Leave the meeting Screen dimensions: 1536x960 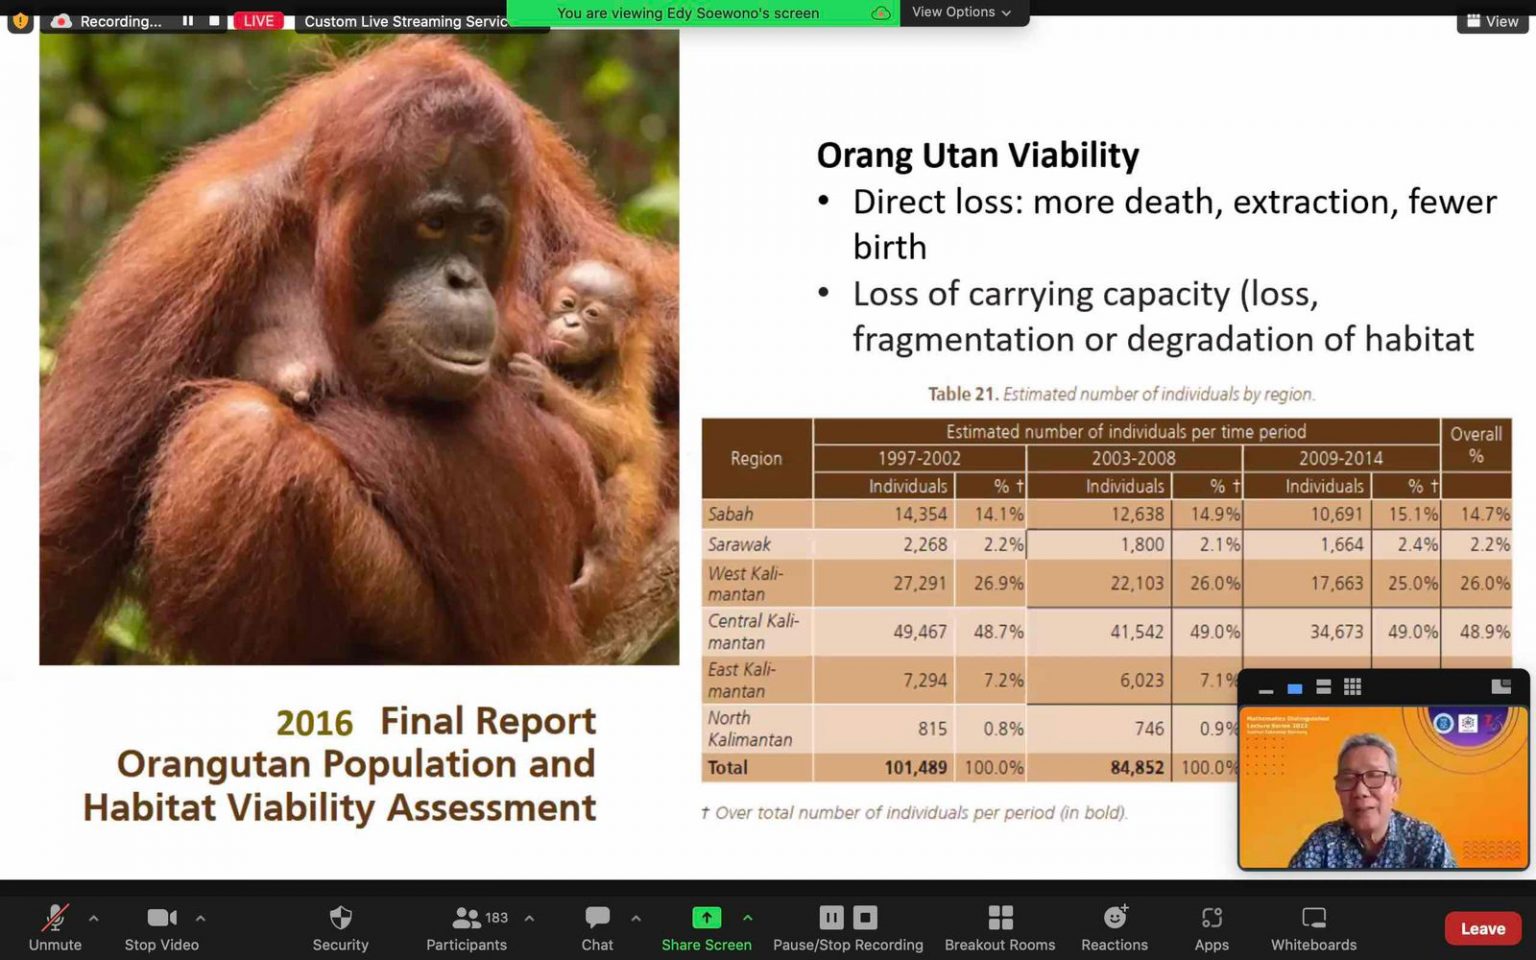(1482, 928)
